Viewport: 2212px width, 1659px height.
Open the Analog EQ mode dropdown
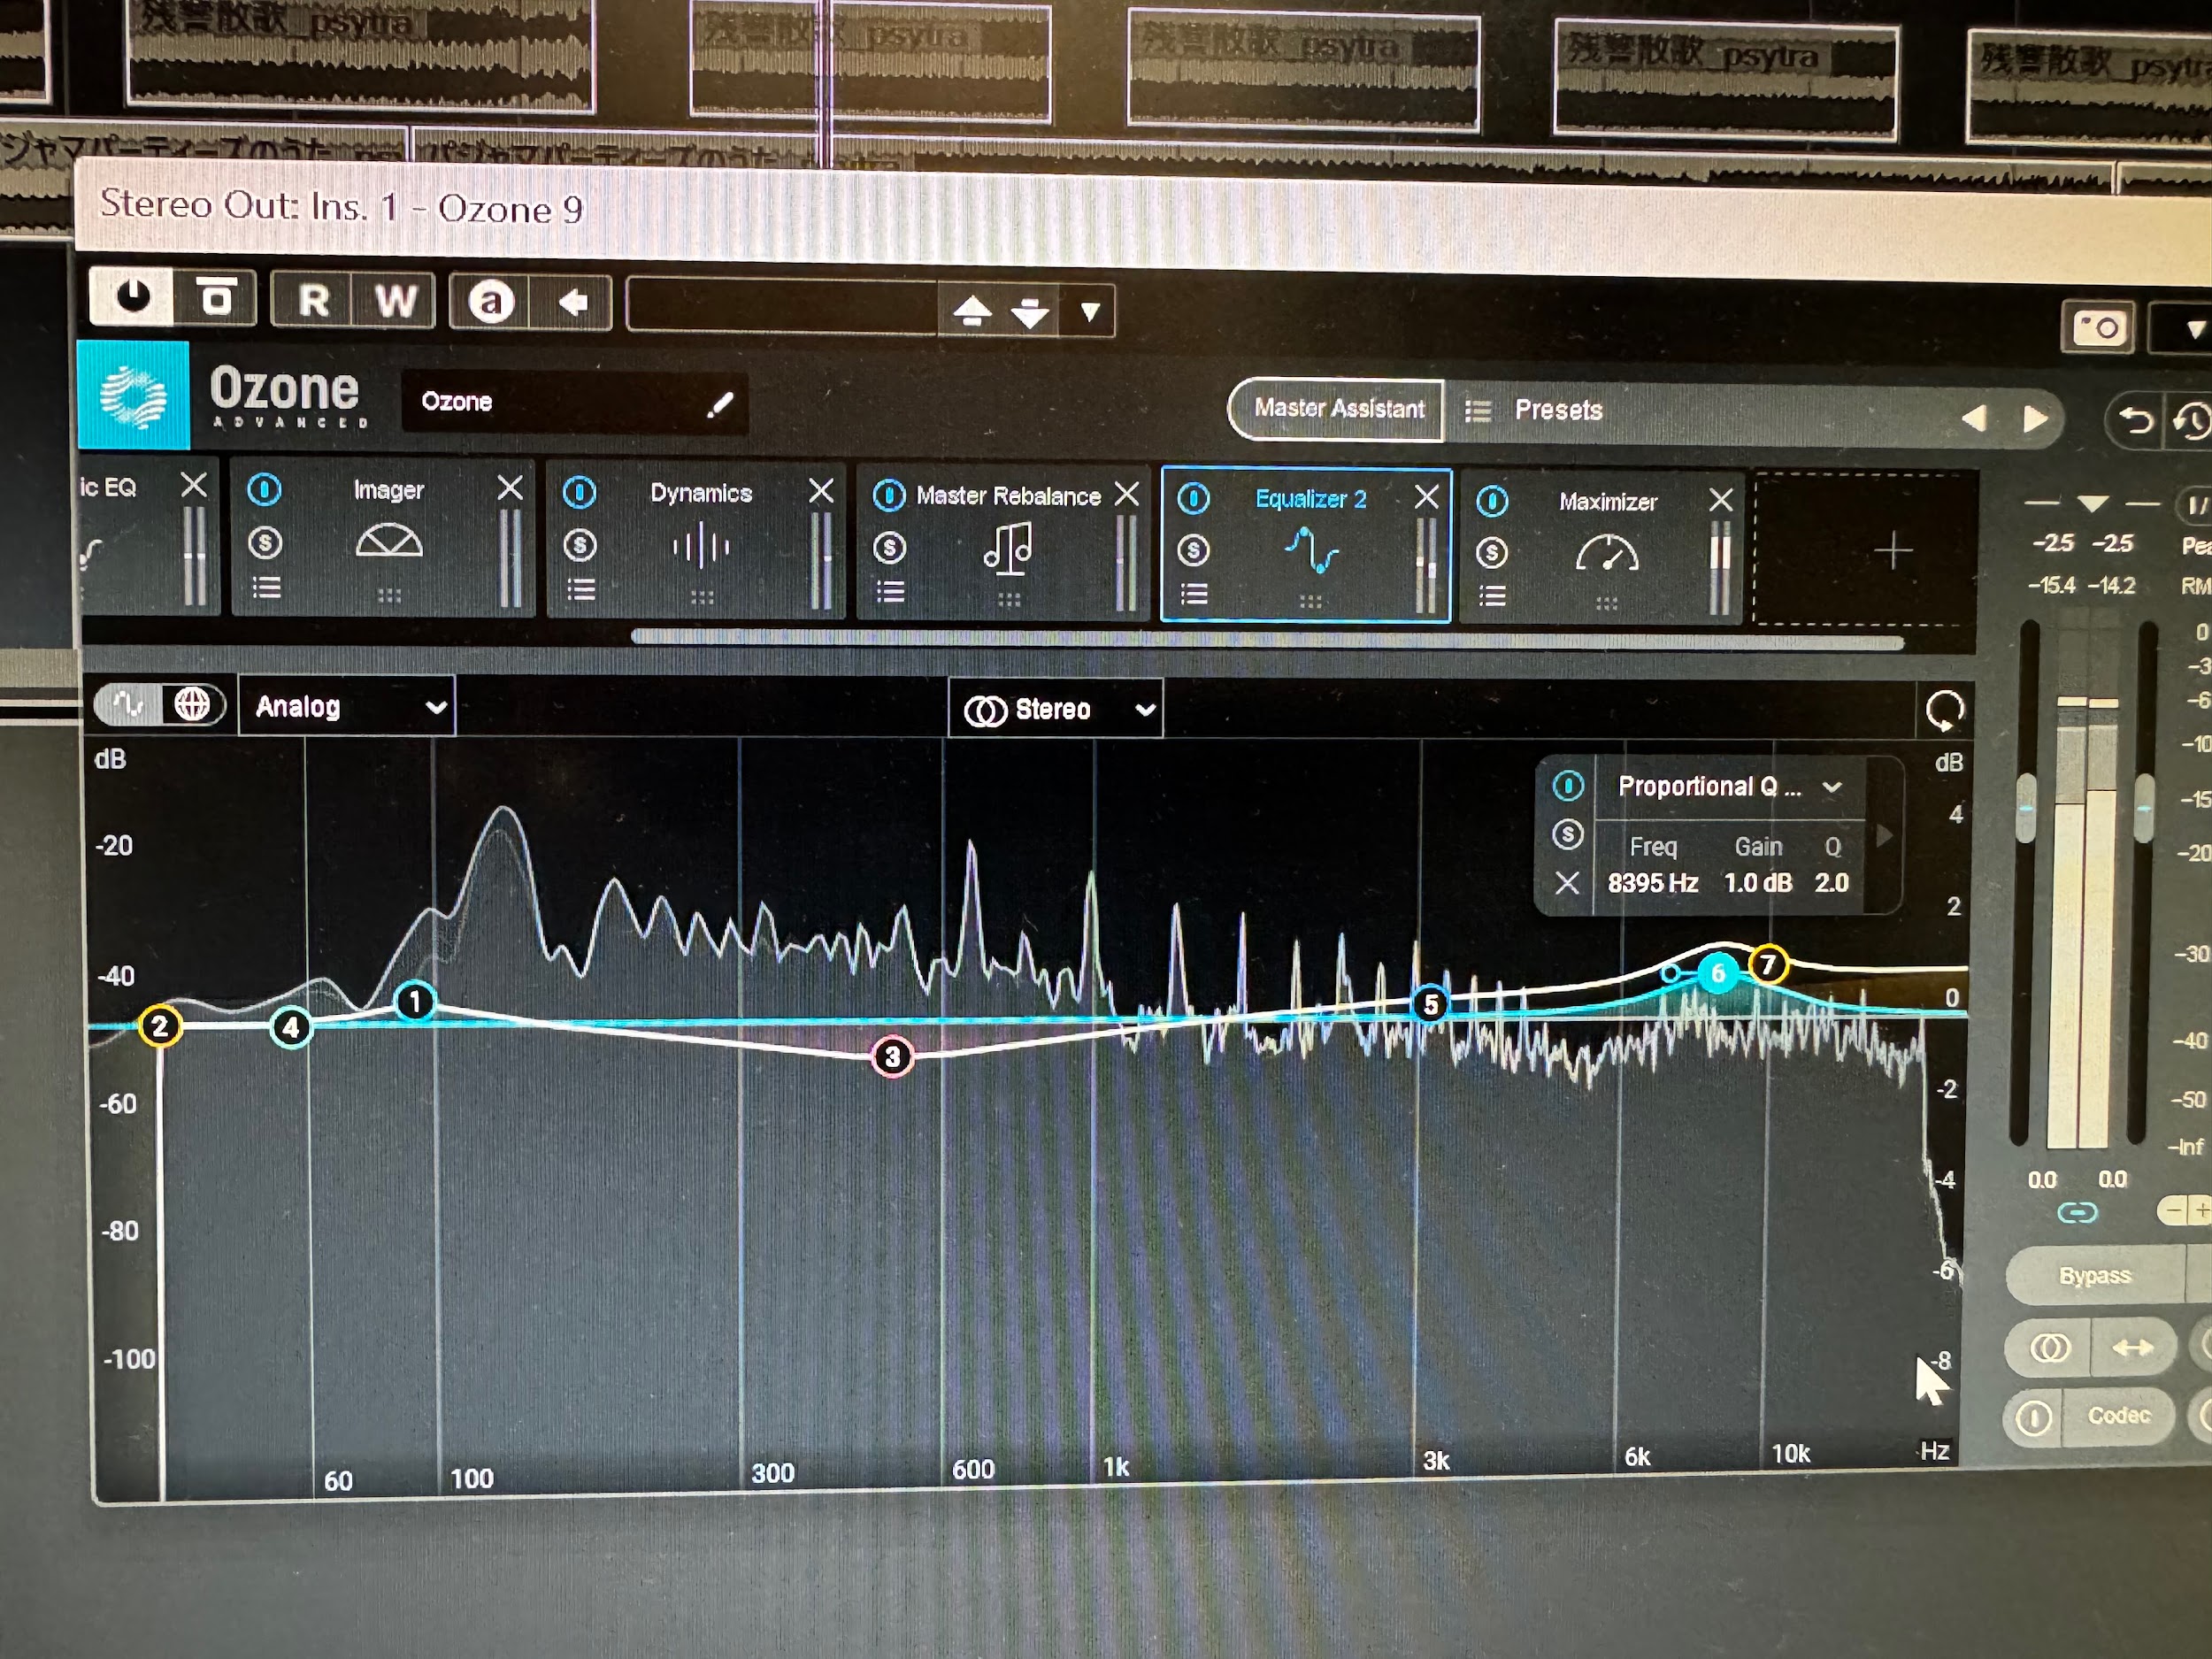pos(347,707)
